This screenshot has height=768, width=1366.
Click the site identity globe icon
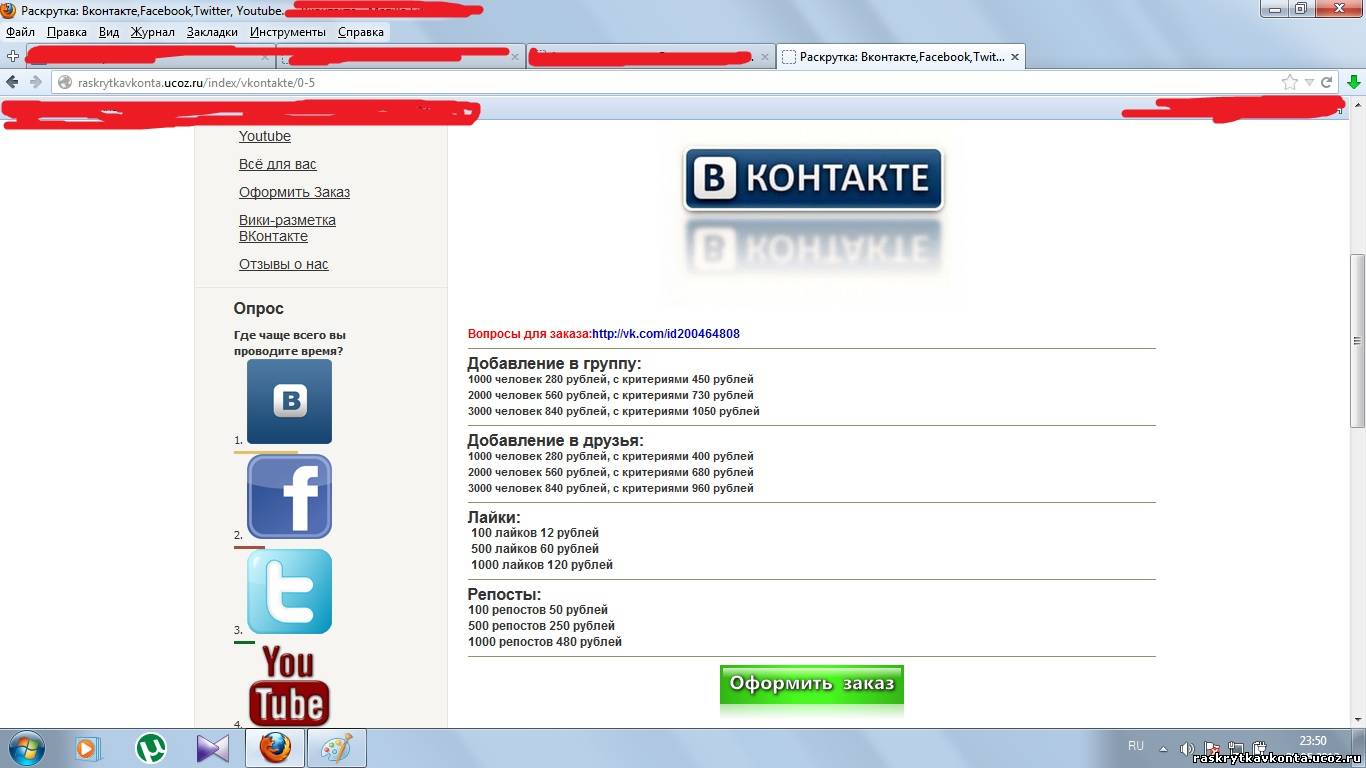(x=65, y=82)
